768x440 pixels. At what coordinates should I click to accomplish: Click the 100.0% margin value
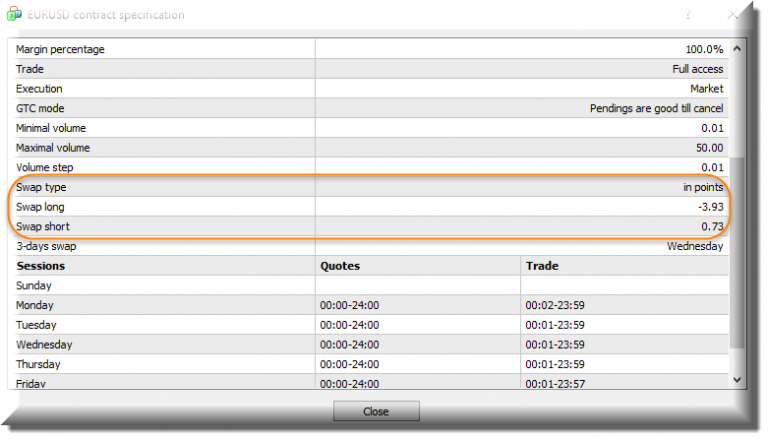tap(704, 49)
